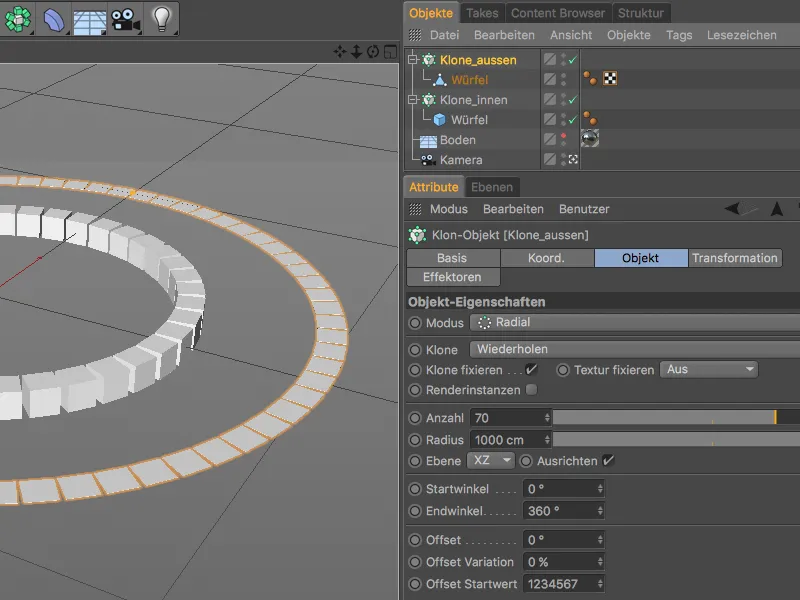Viewport: 800px width, 600px height.
Task: Click the Startwinkel stepper arrows
Action: [x=600, y=489]
